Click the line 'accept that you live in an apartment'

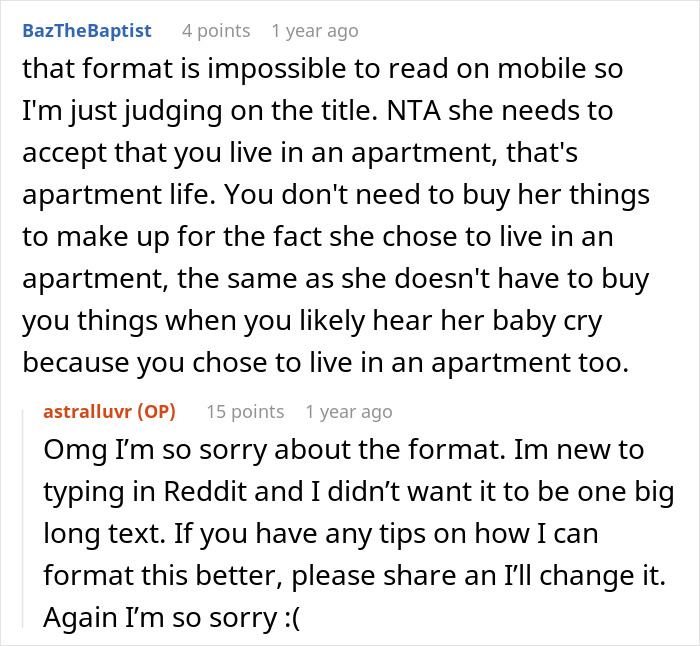(x=300, y=153)
